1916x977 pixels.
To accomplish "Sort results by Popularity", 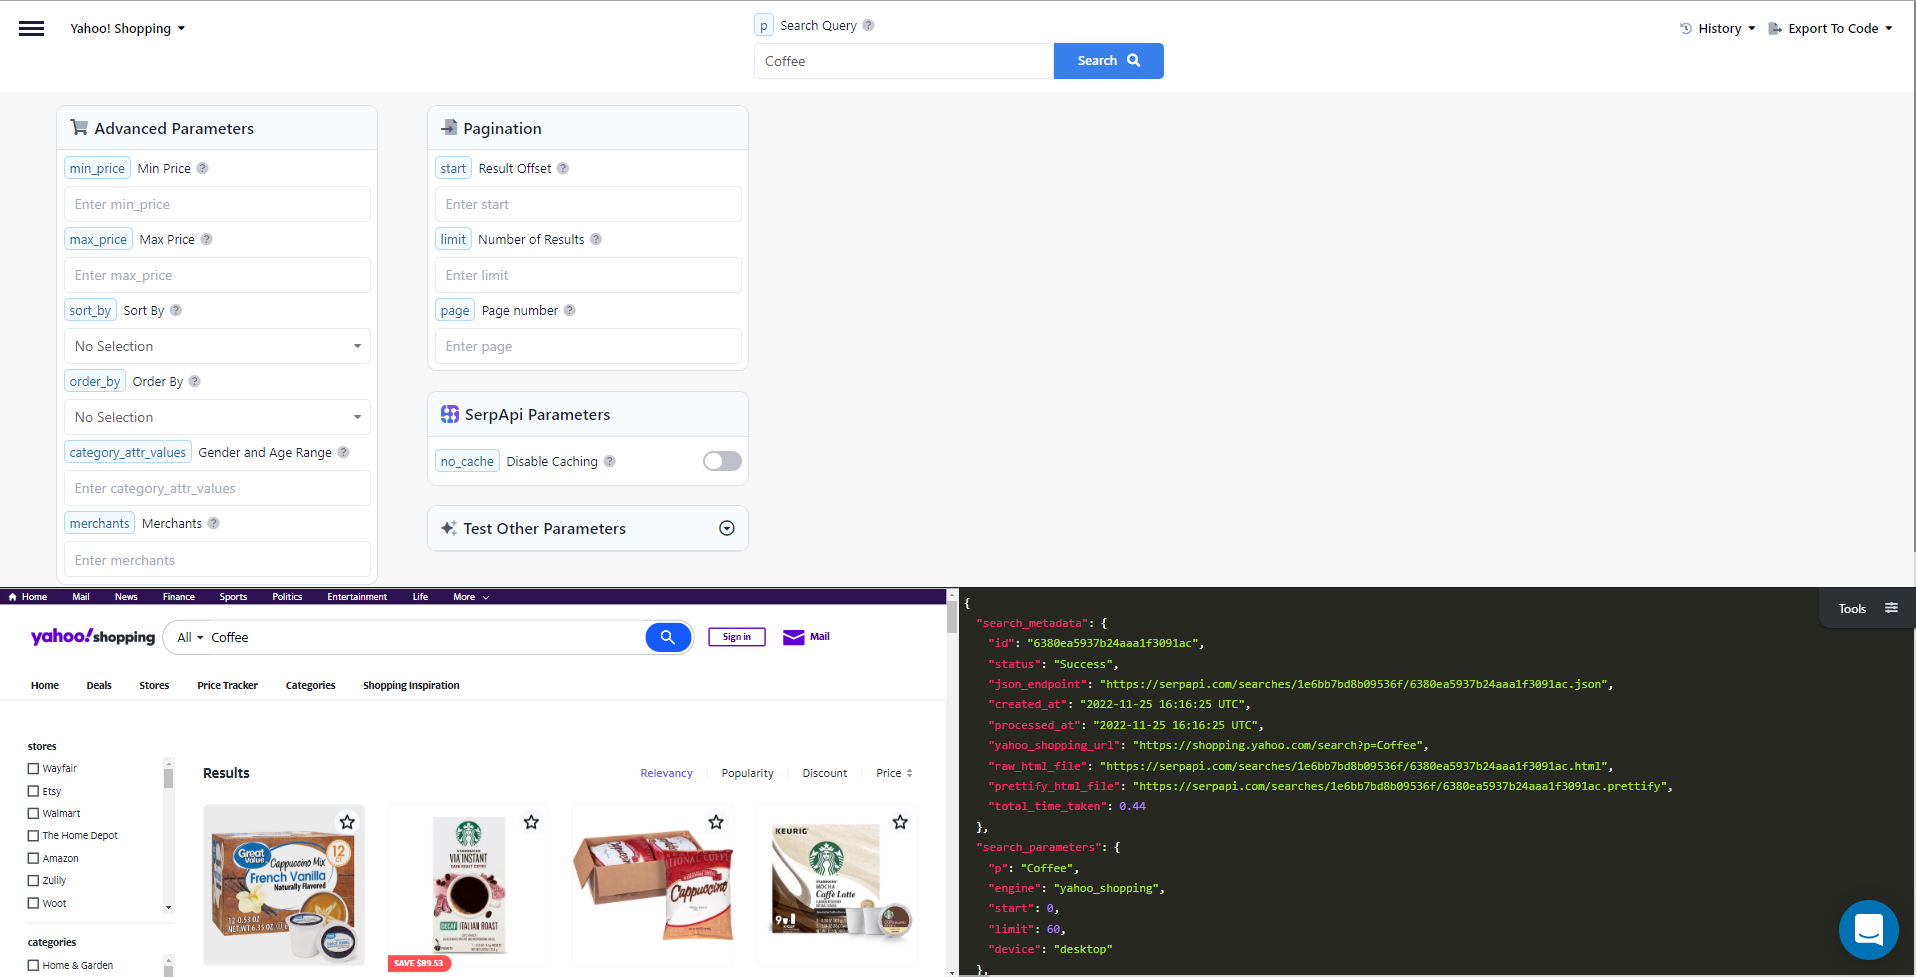I will tap(747, 773).
